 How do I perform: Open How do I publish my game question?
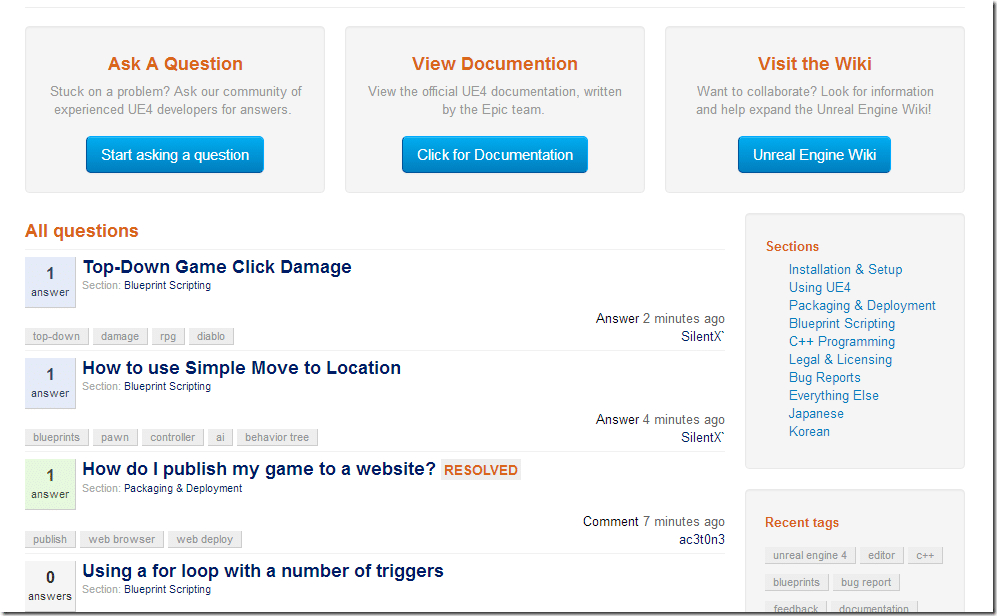(x=259, y=469)
